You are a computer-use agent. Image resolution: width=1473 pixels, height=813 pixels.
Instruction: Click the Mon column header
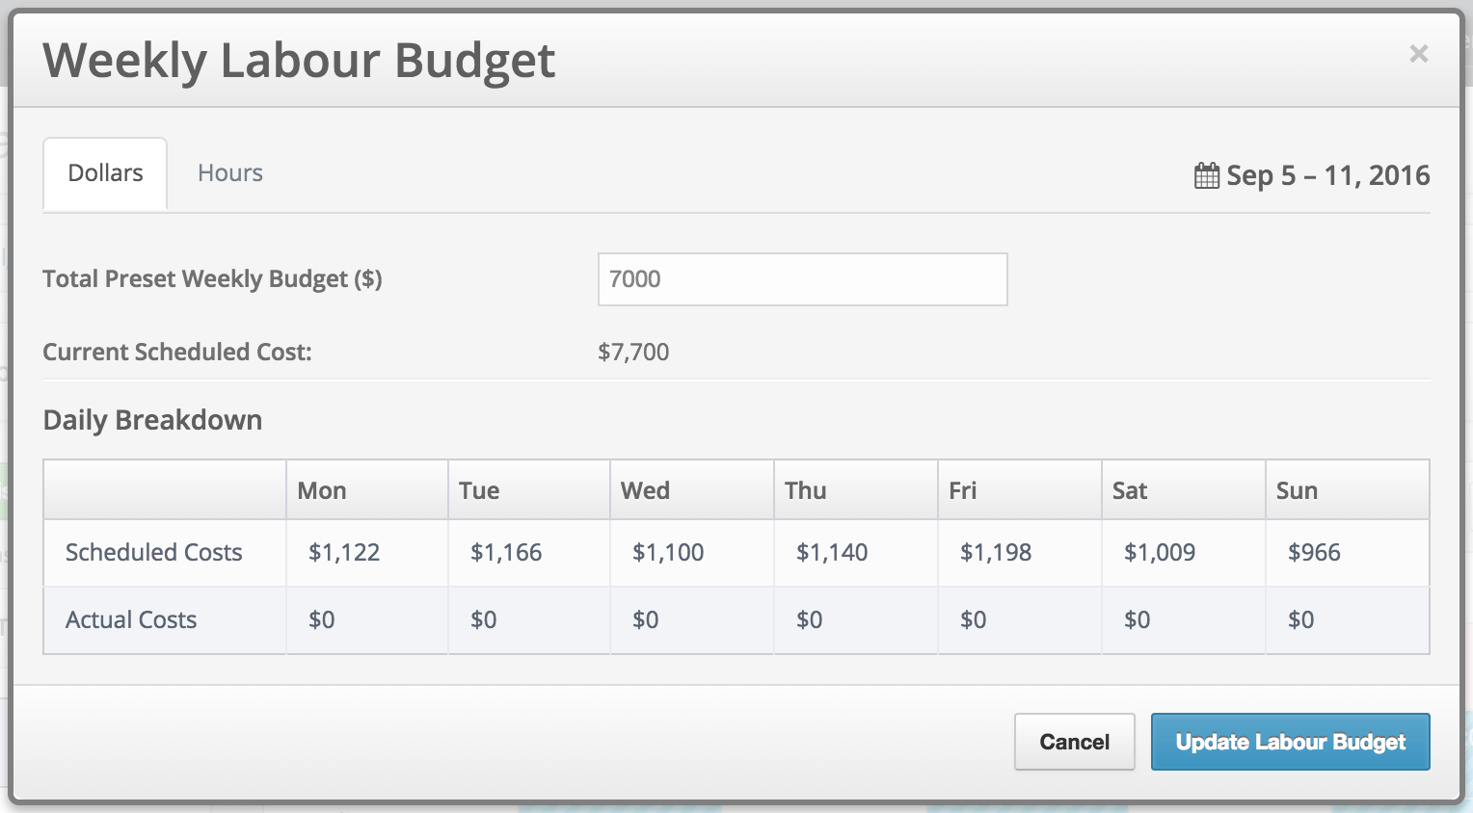(x=321, y=490)
